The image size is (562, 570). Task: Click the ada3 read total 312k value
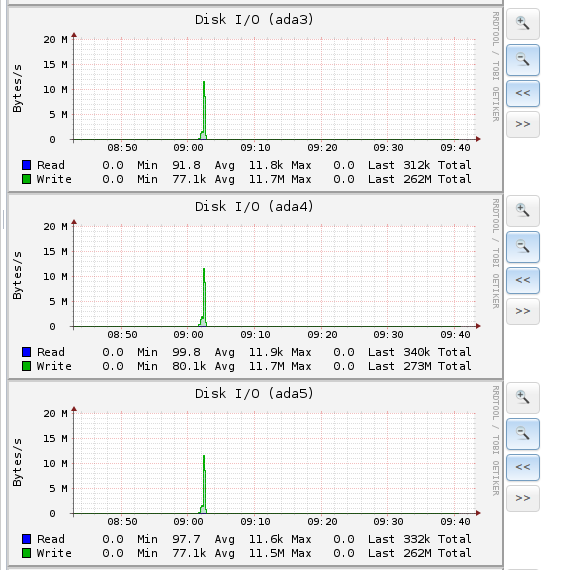pos(417,165)
